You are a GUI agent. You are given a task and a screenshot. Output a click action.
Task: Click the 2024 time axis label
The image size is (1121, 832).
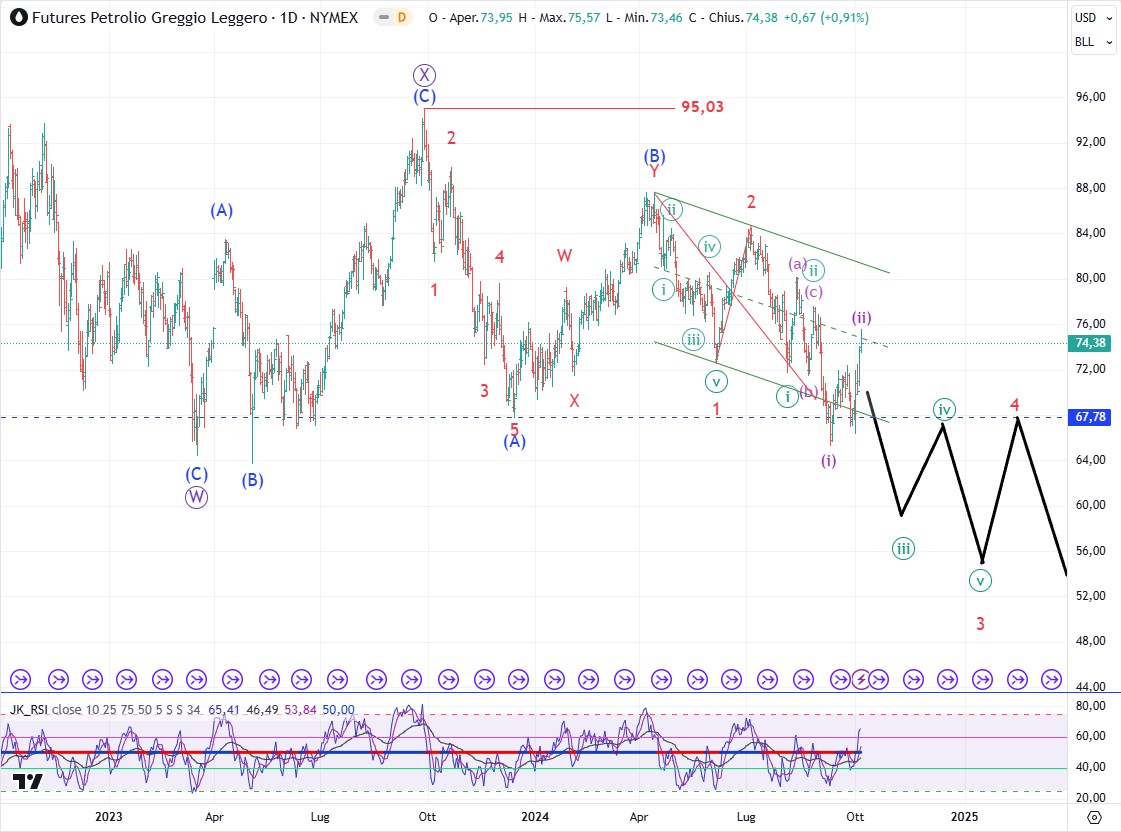[535, 816]
